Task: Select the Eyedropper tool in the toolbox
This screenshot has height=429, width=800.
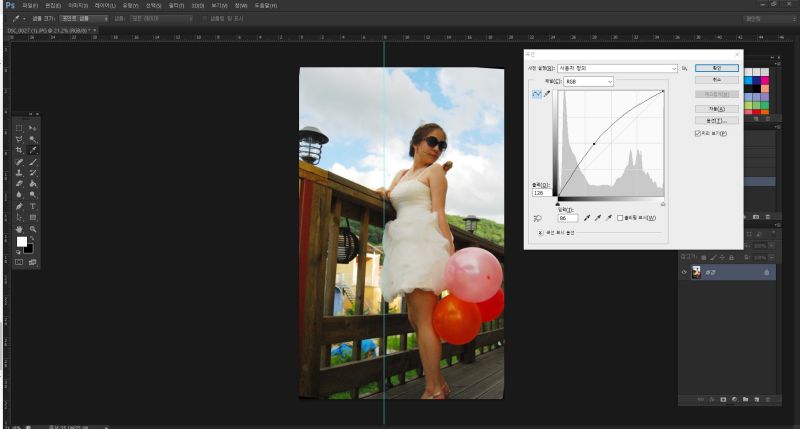Action: (33, 150)
